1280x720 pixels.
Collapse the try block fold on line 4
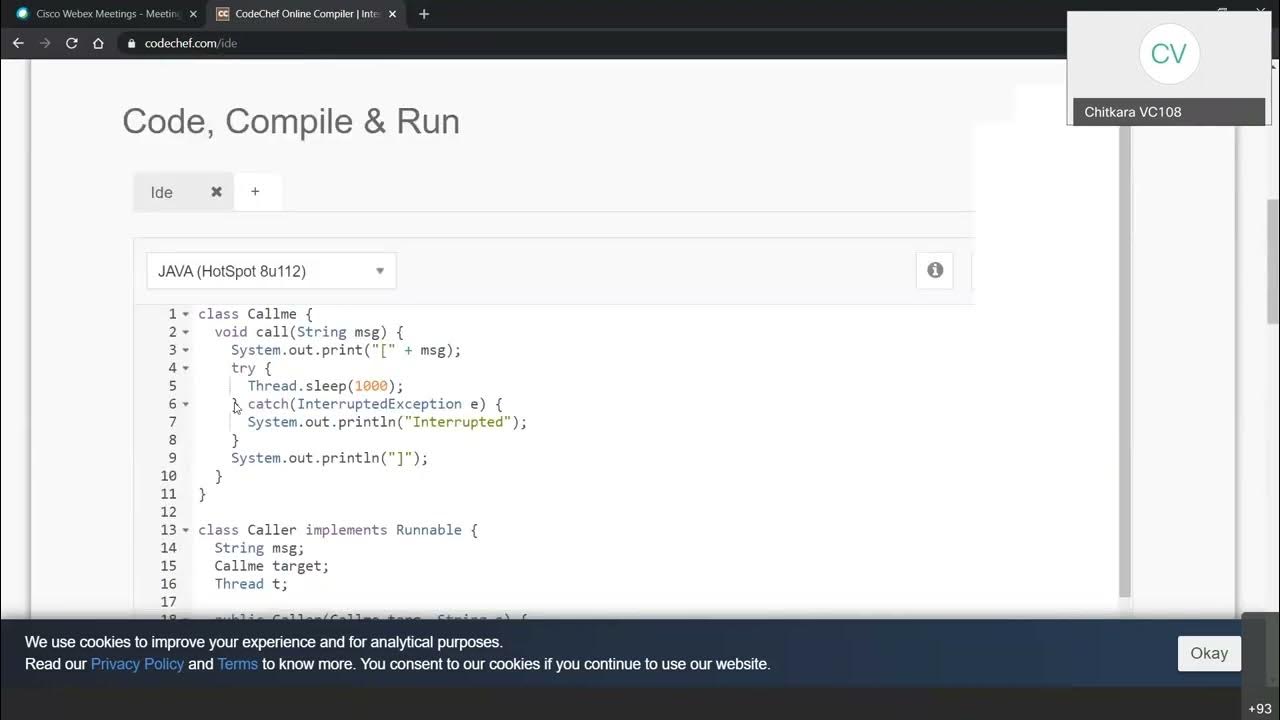[186, 368]
